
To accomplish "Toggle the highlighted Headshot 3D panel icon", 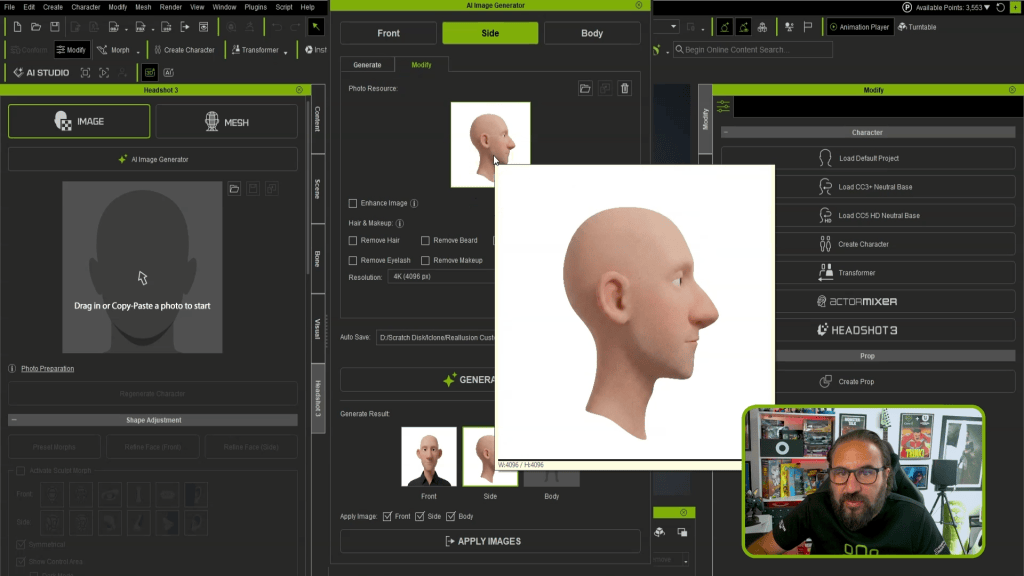I will point(150,72).
